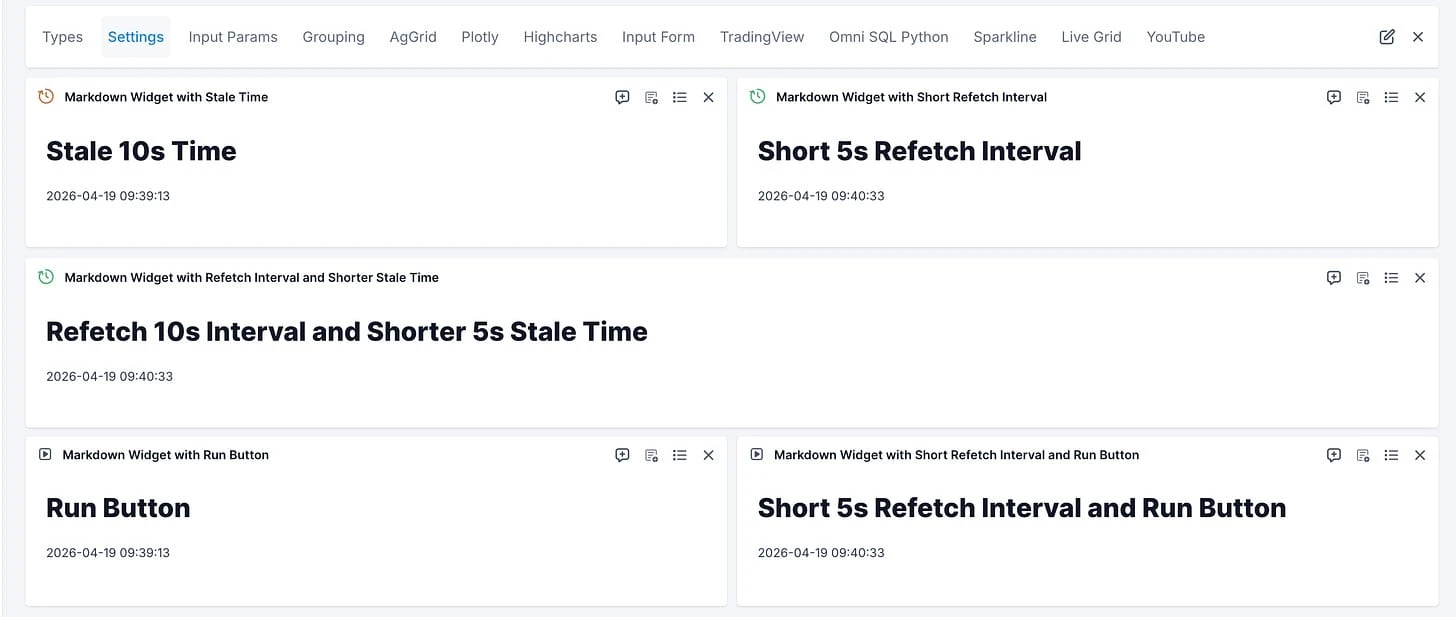Viewport: 1456px width, 617px height.
Task: Open the Highcharts tab
Action: pyautogui.click(x=560, y=36)
